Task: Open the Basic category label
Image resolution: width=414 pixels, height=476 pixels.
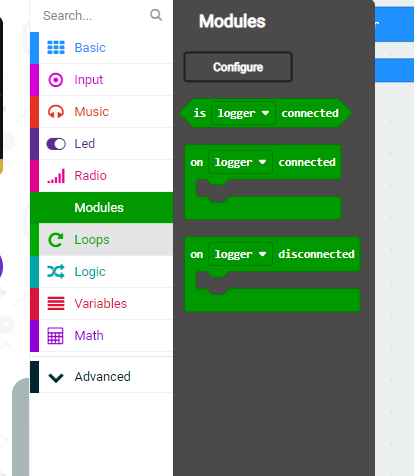Action: (x=90, y=48)
